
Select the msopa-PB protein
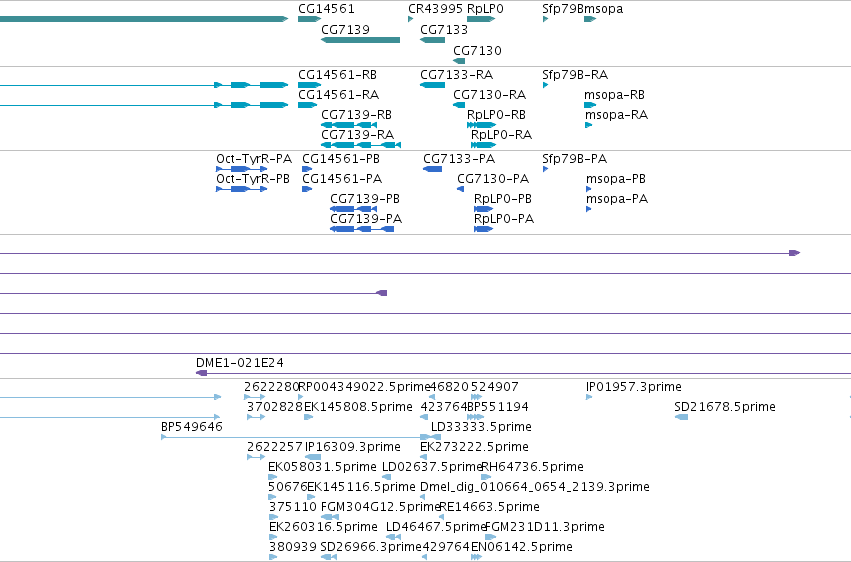click(615, 178)
